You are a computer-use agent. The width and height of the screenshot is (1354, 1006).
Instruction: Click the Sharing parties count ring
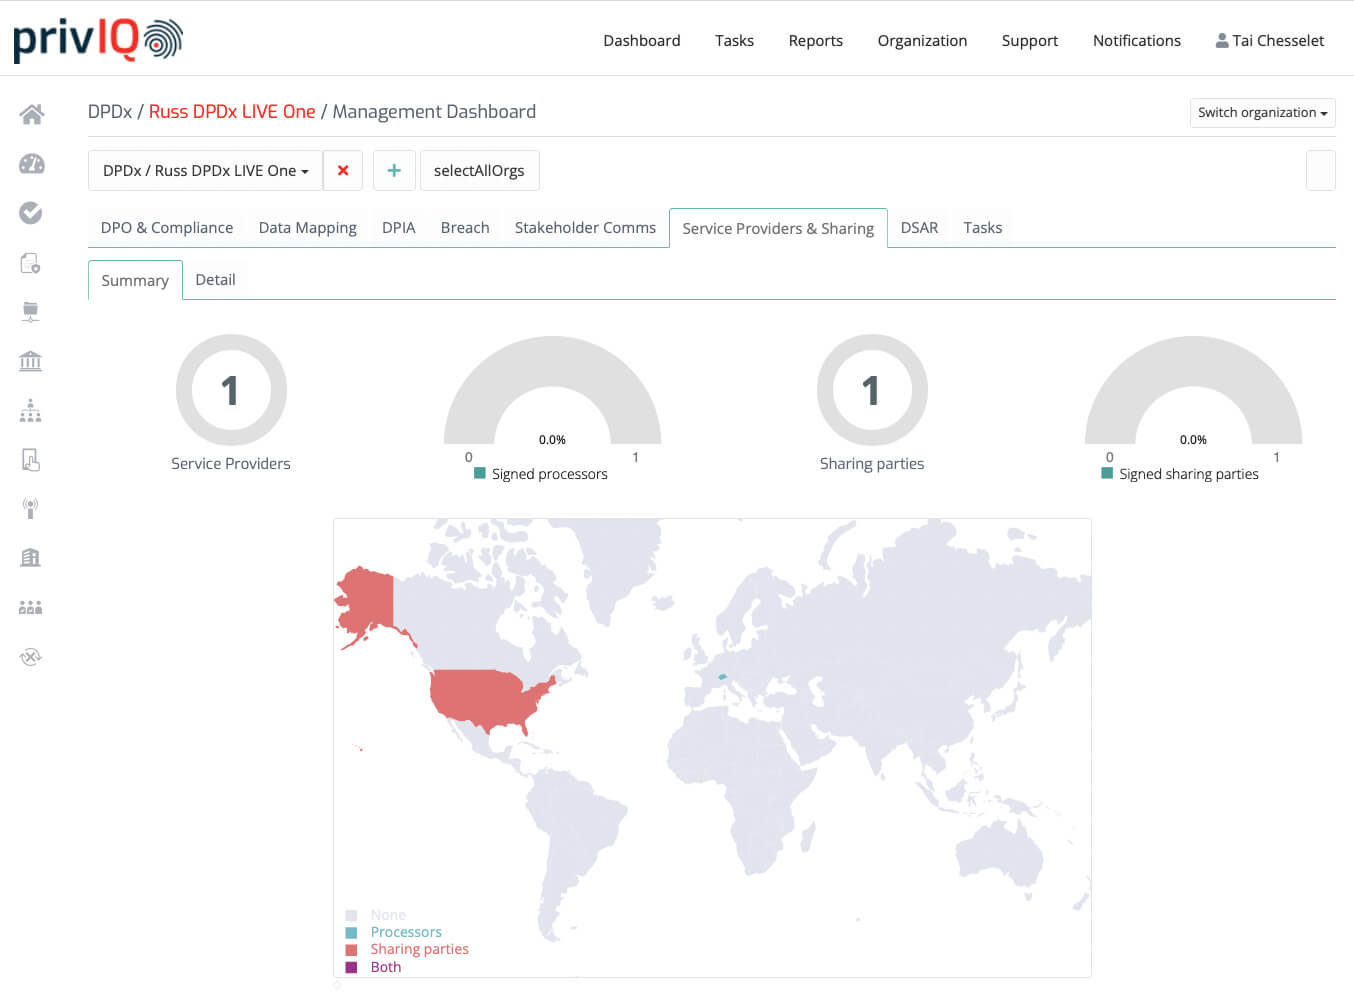point(872,390)
